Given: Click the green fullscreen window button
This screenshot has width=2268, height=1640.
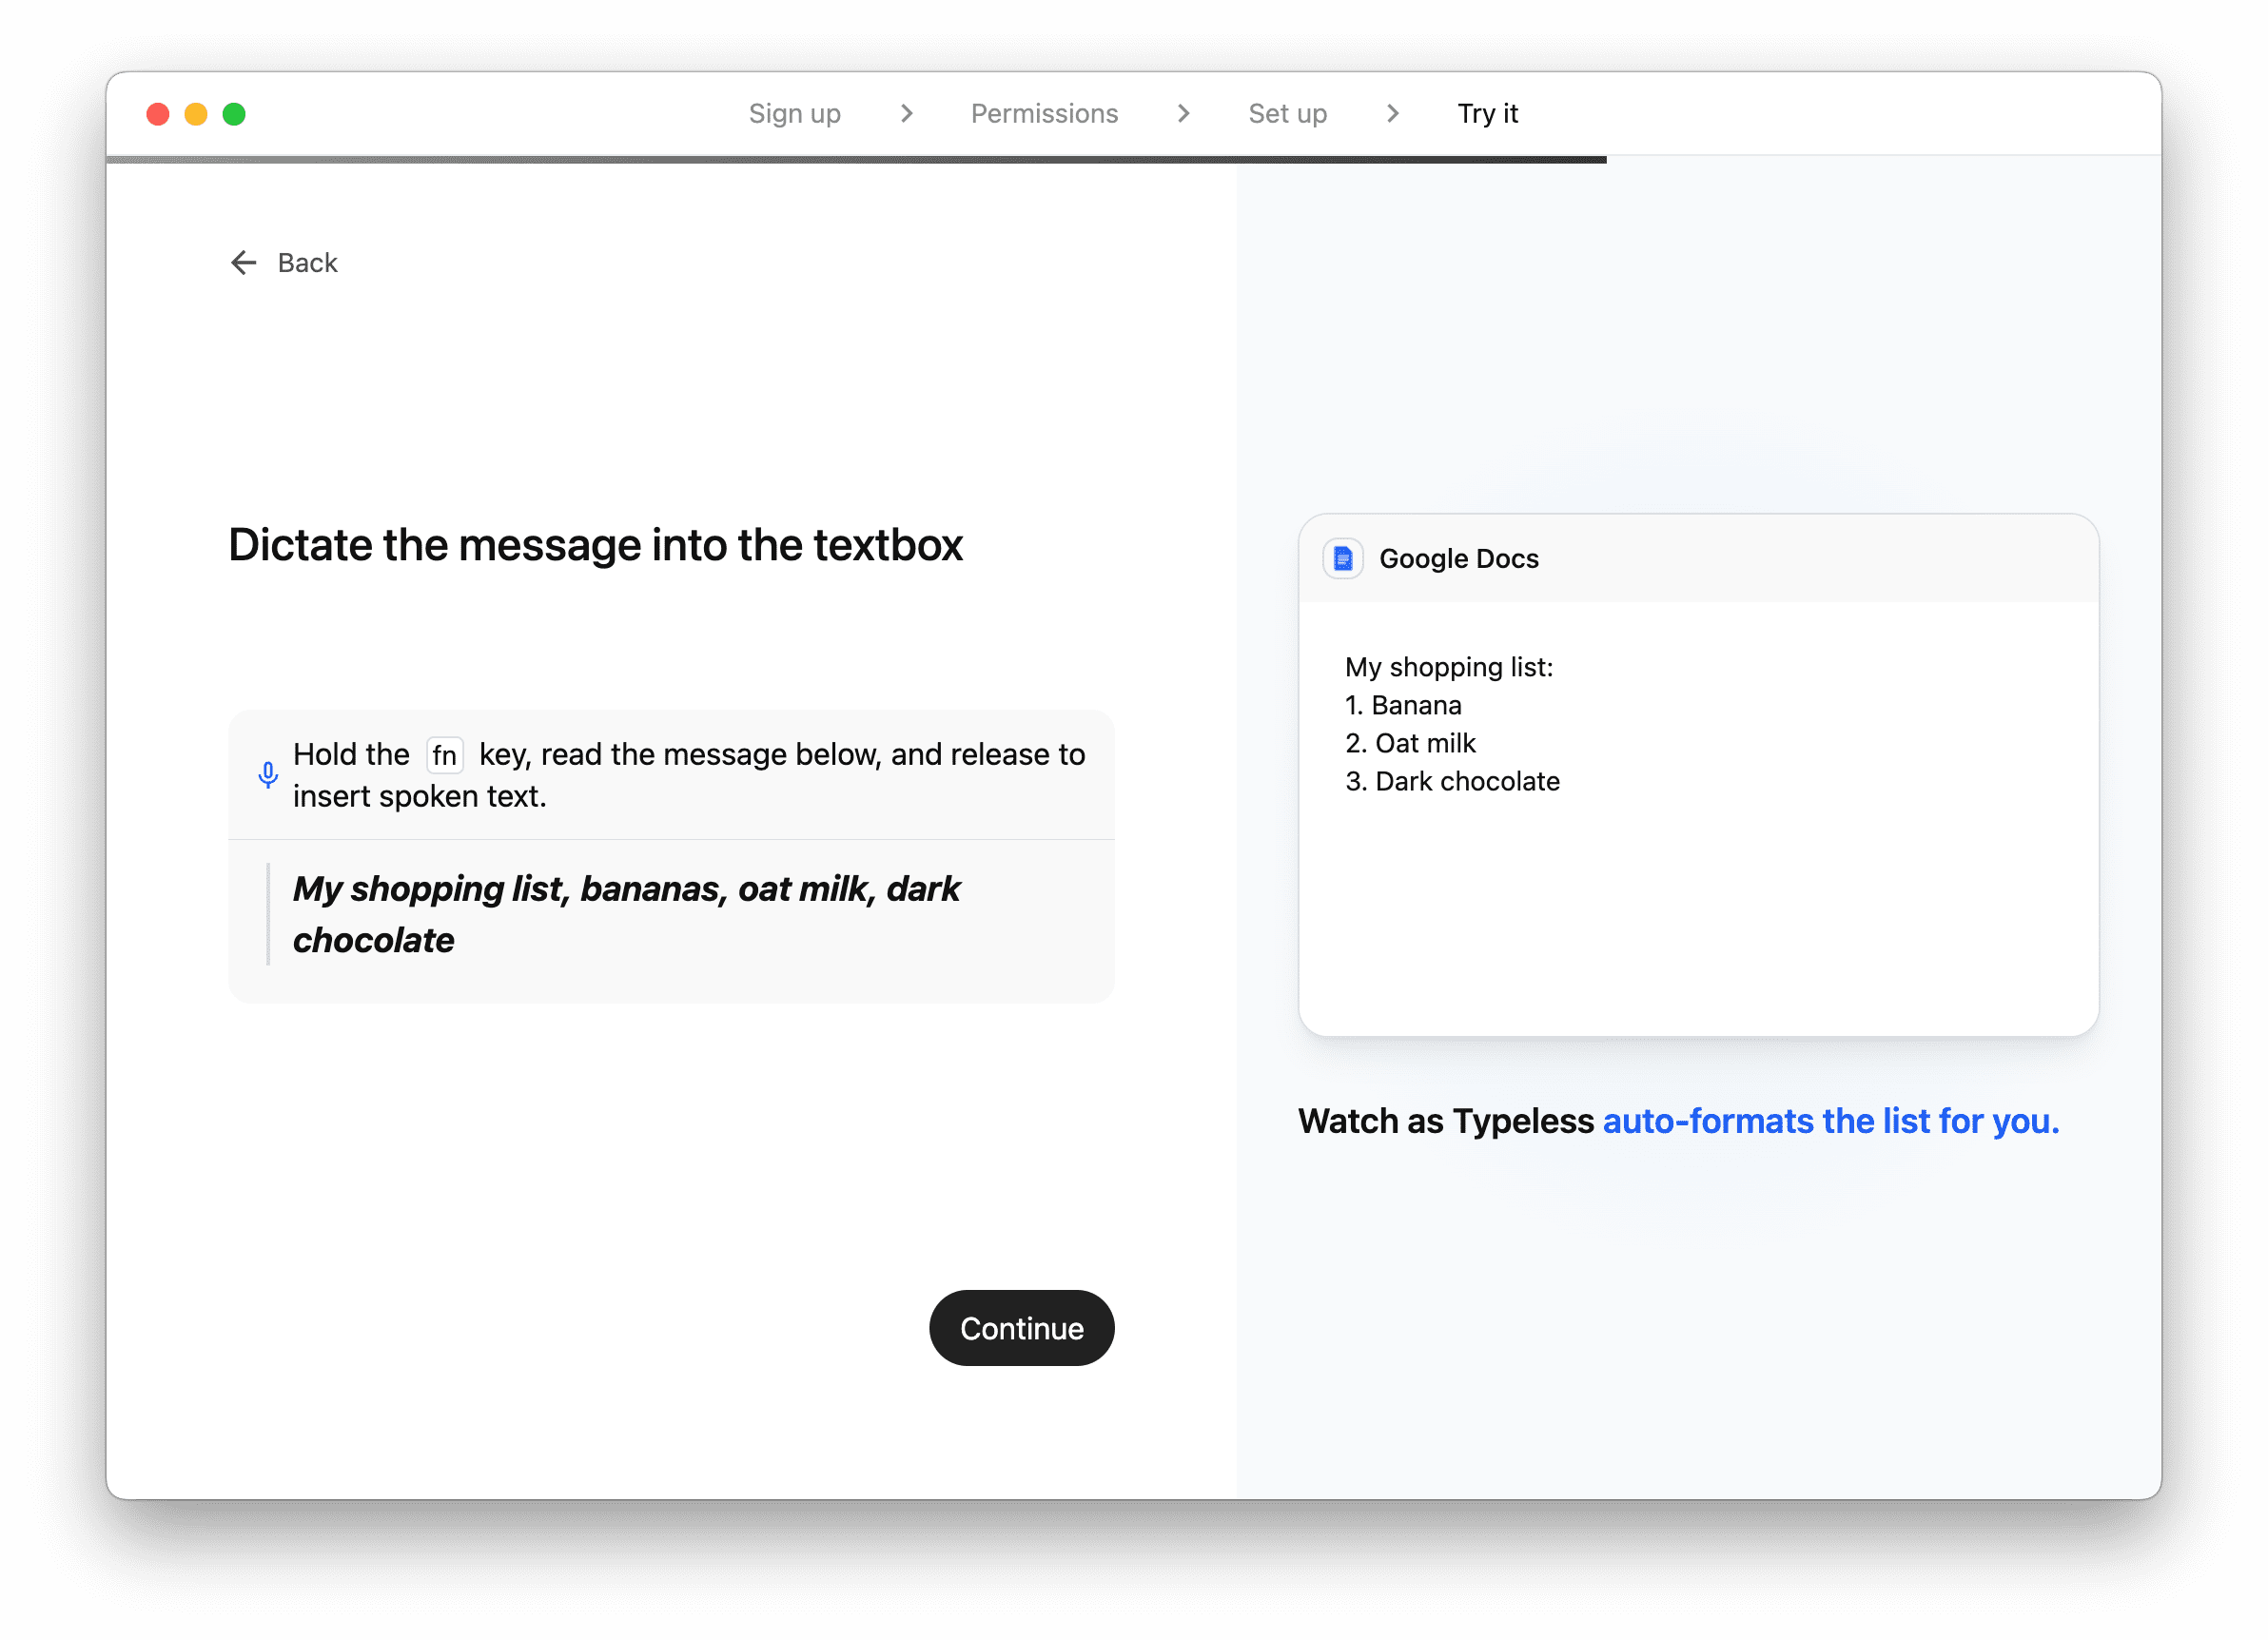Looking at the screenshot, I should [234, 114].
